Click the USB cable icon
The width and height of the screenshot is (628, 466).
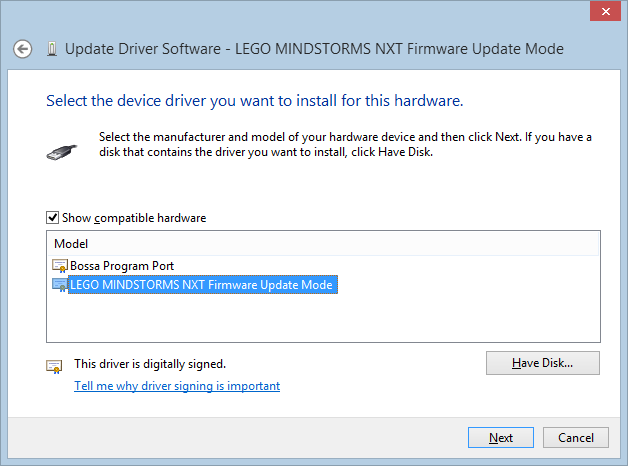(x=61, y=152)
